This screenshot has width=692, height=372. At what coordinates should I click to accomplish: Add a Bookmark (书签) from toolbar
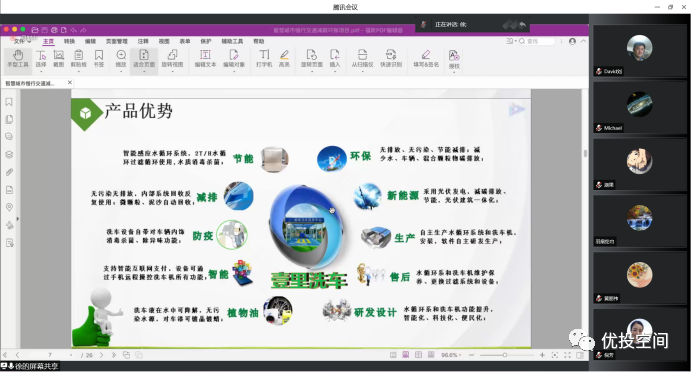[99, 59]
